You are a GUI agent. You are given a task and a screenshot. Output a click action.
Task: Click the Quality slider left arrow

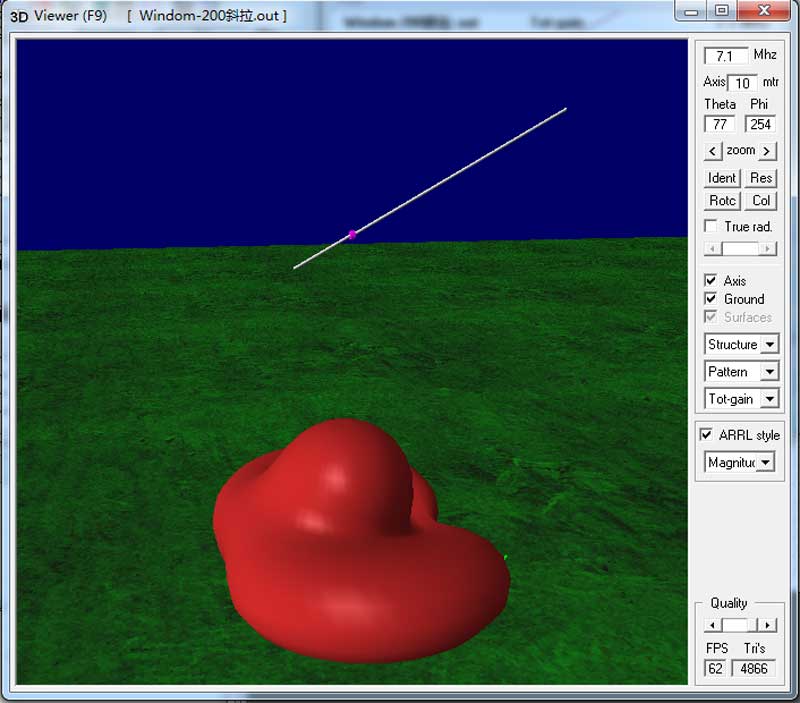pyautogui.click(x=713, y=625)
